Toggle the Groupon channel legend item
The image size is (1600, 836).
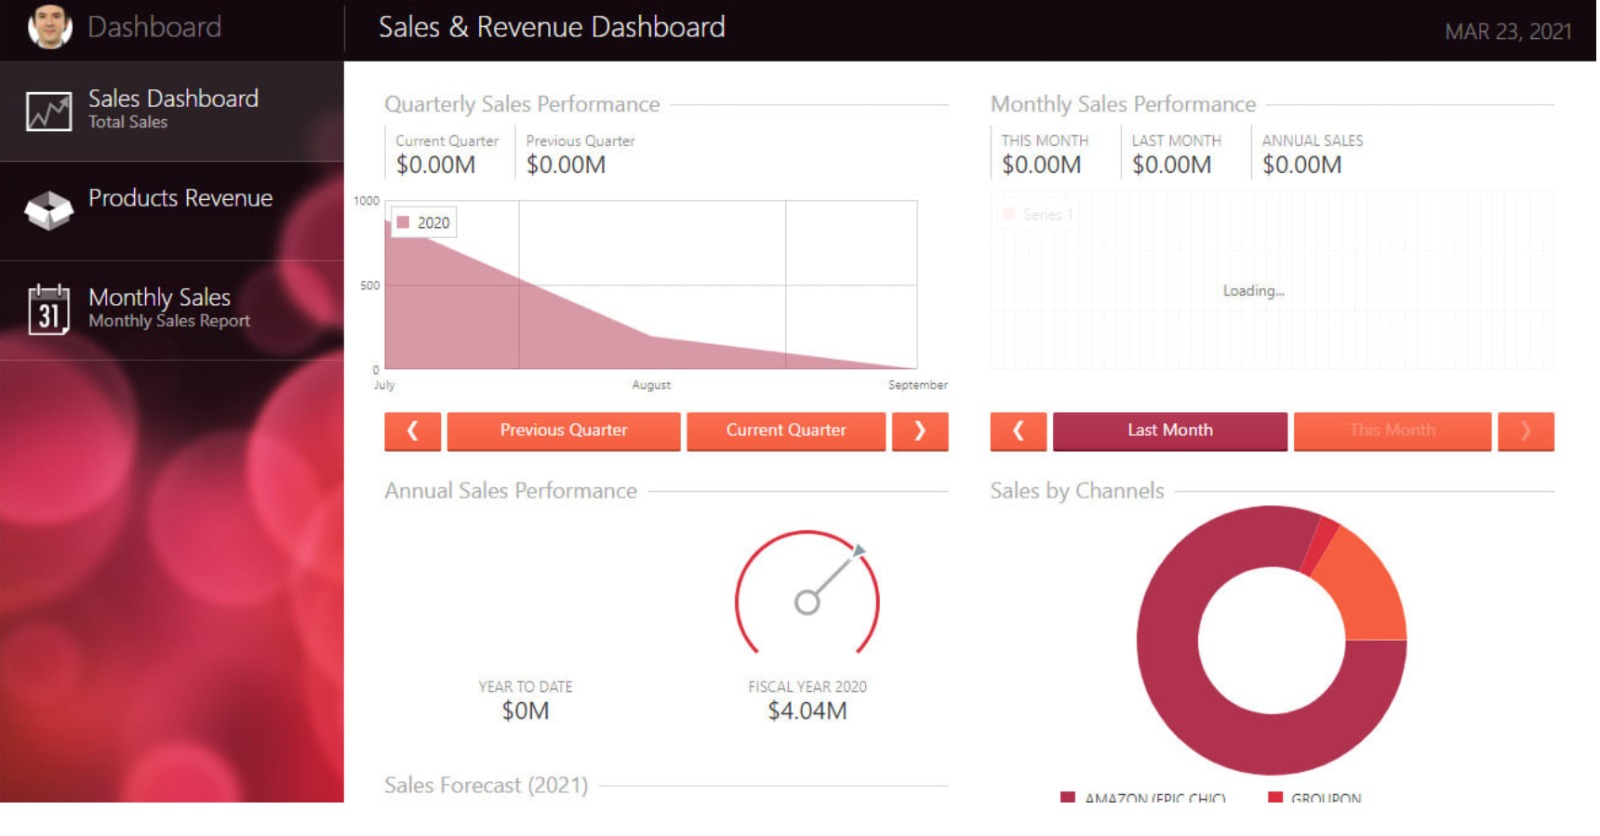coord(1315,797)
